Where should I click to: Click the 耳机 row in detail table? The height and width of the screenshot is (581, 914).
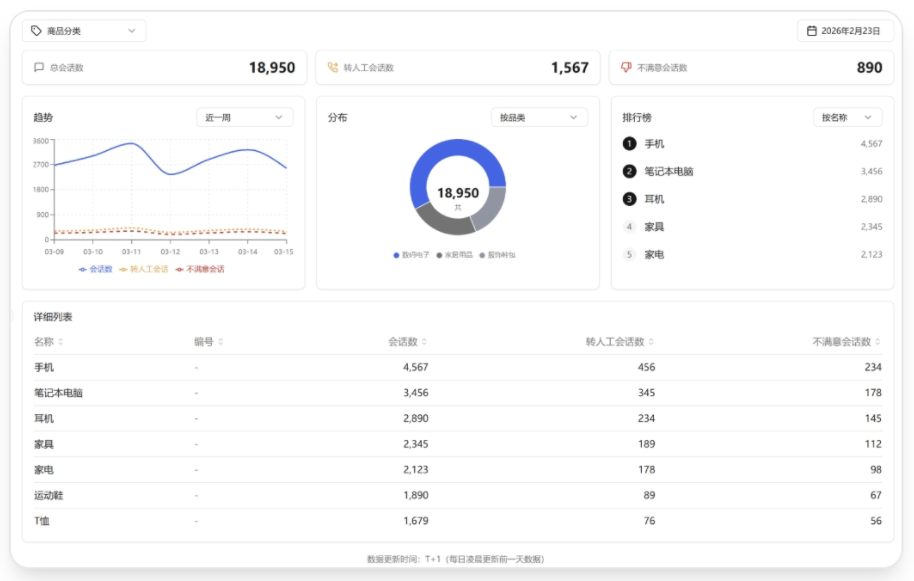44,419
